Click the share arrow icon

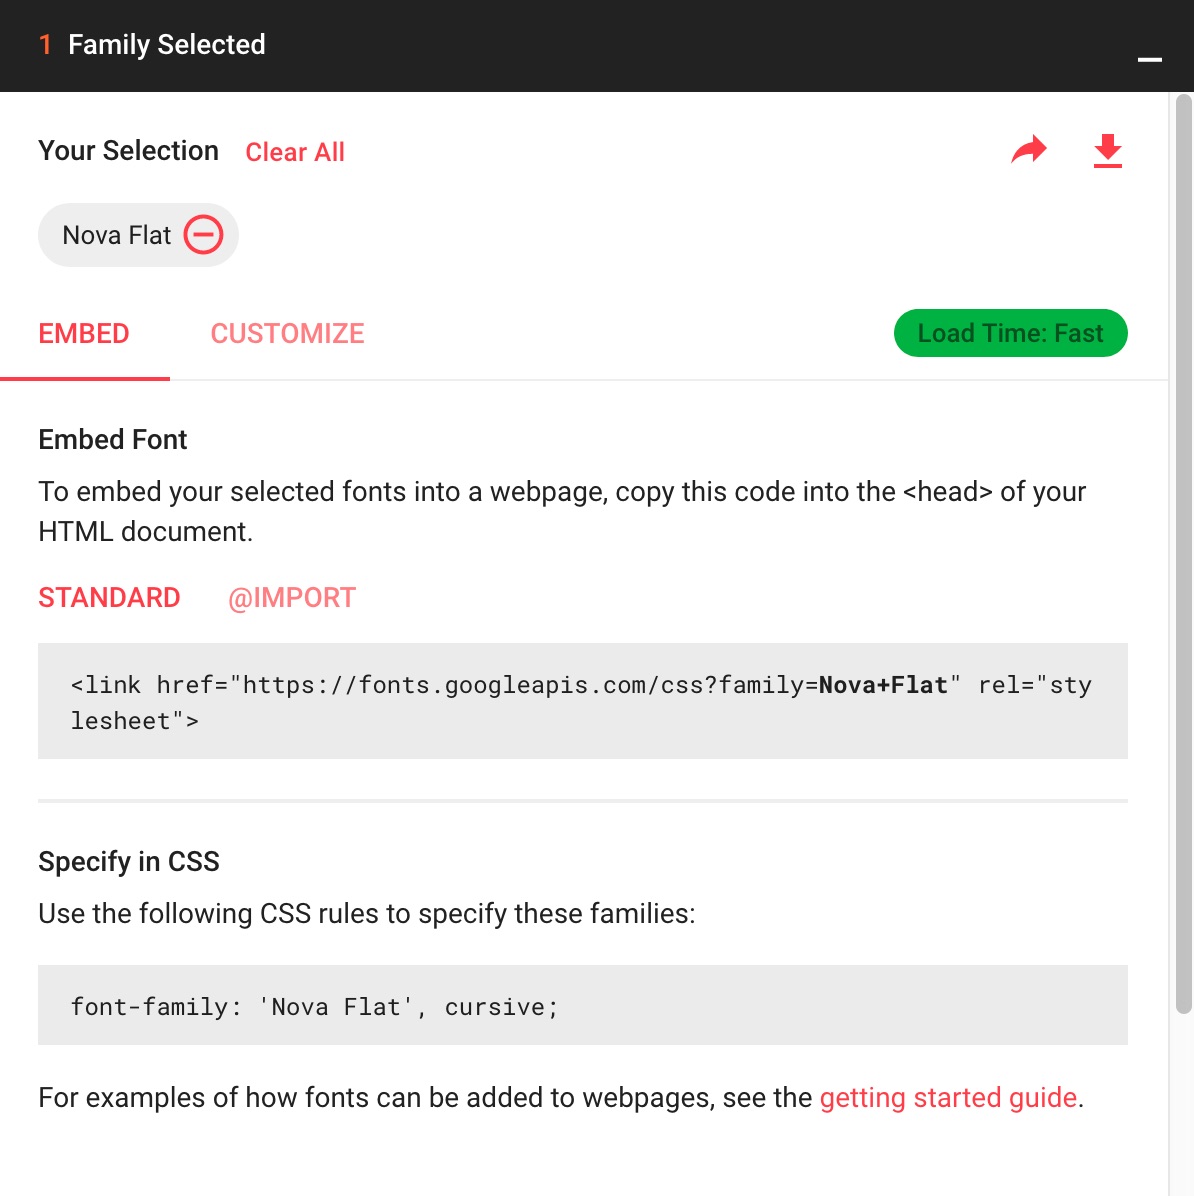(x=1029, y=150)
